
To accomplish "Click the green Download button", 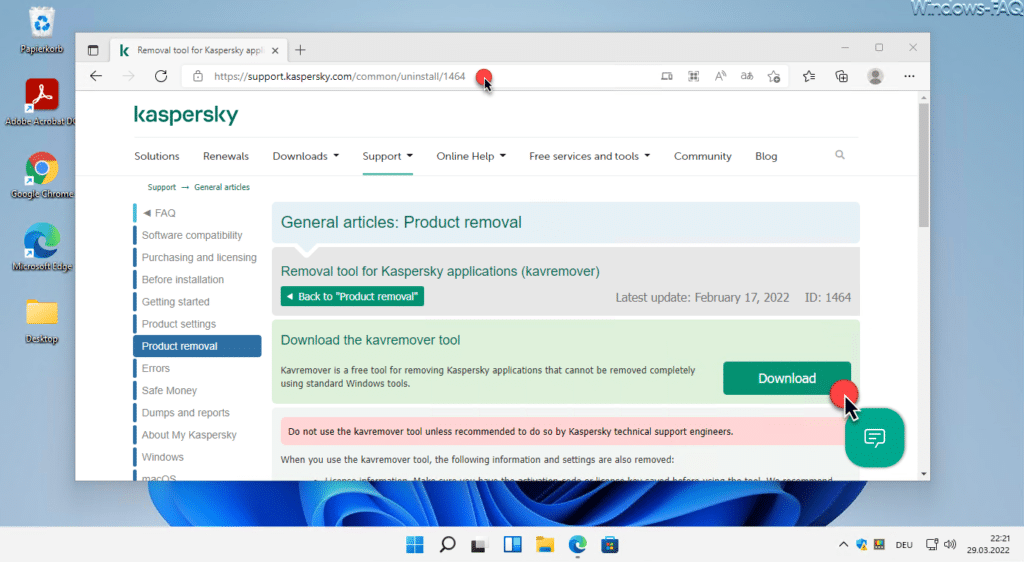I will pyautogui.click(x=786, y=378).
